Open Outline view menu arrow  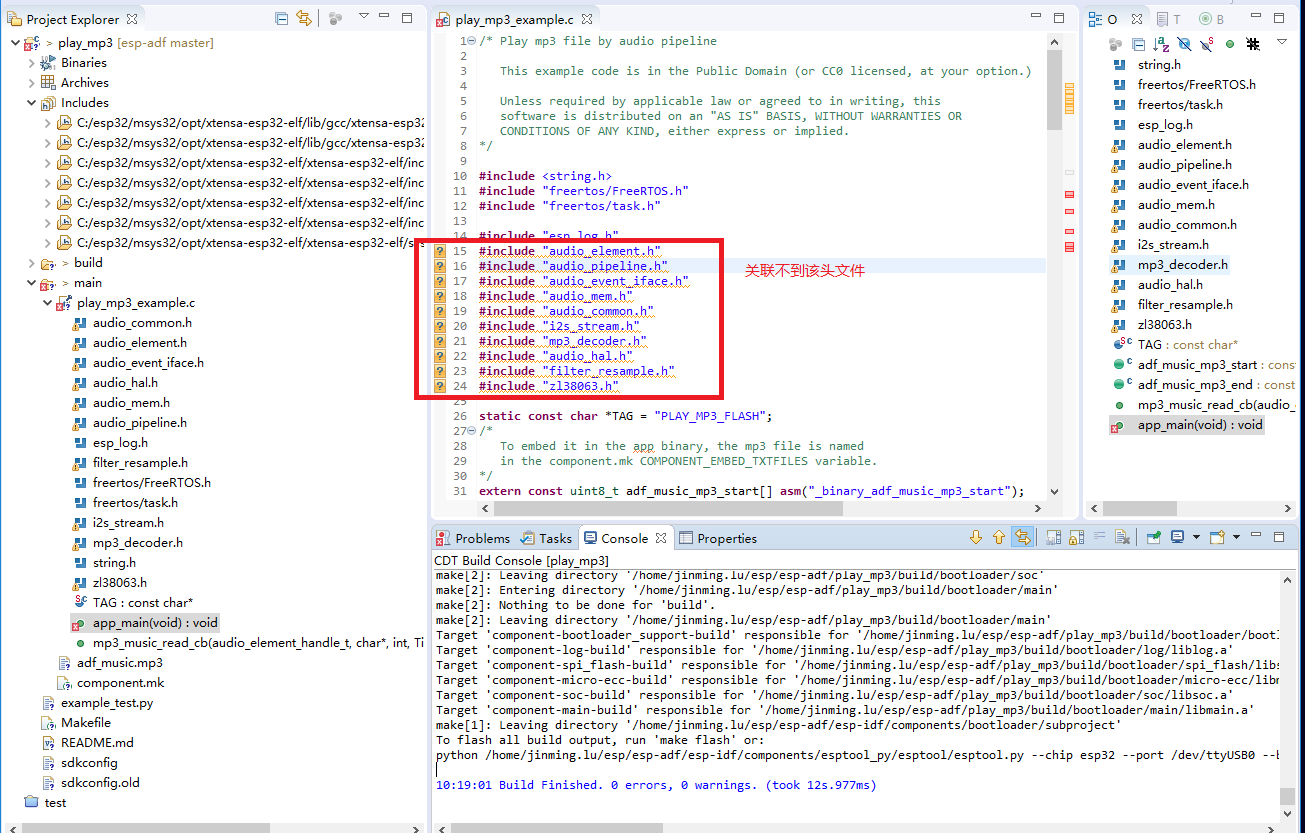point(1282,43)
